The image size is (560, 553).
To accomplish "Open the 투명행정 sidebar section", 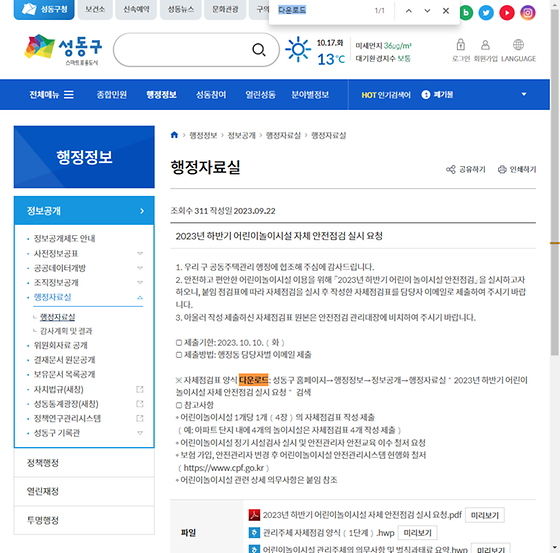I will click(x=84, y=520).
